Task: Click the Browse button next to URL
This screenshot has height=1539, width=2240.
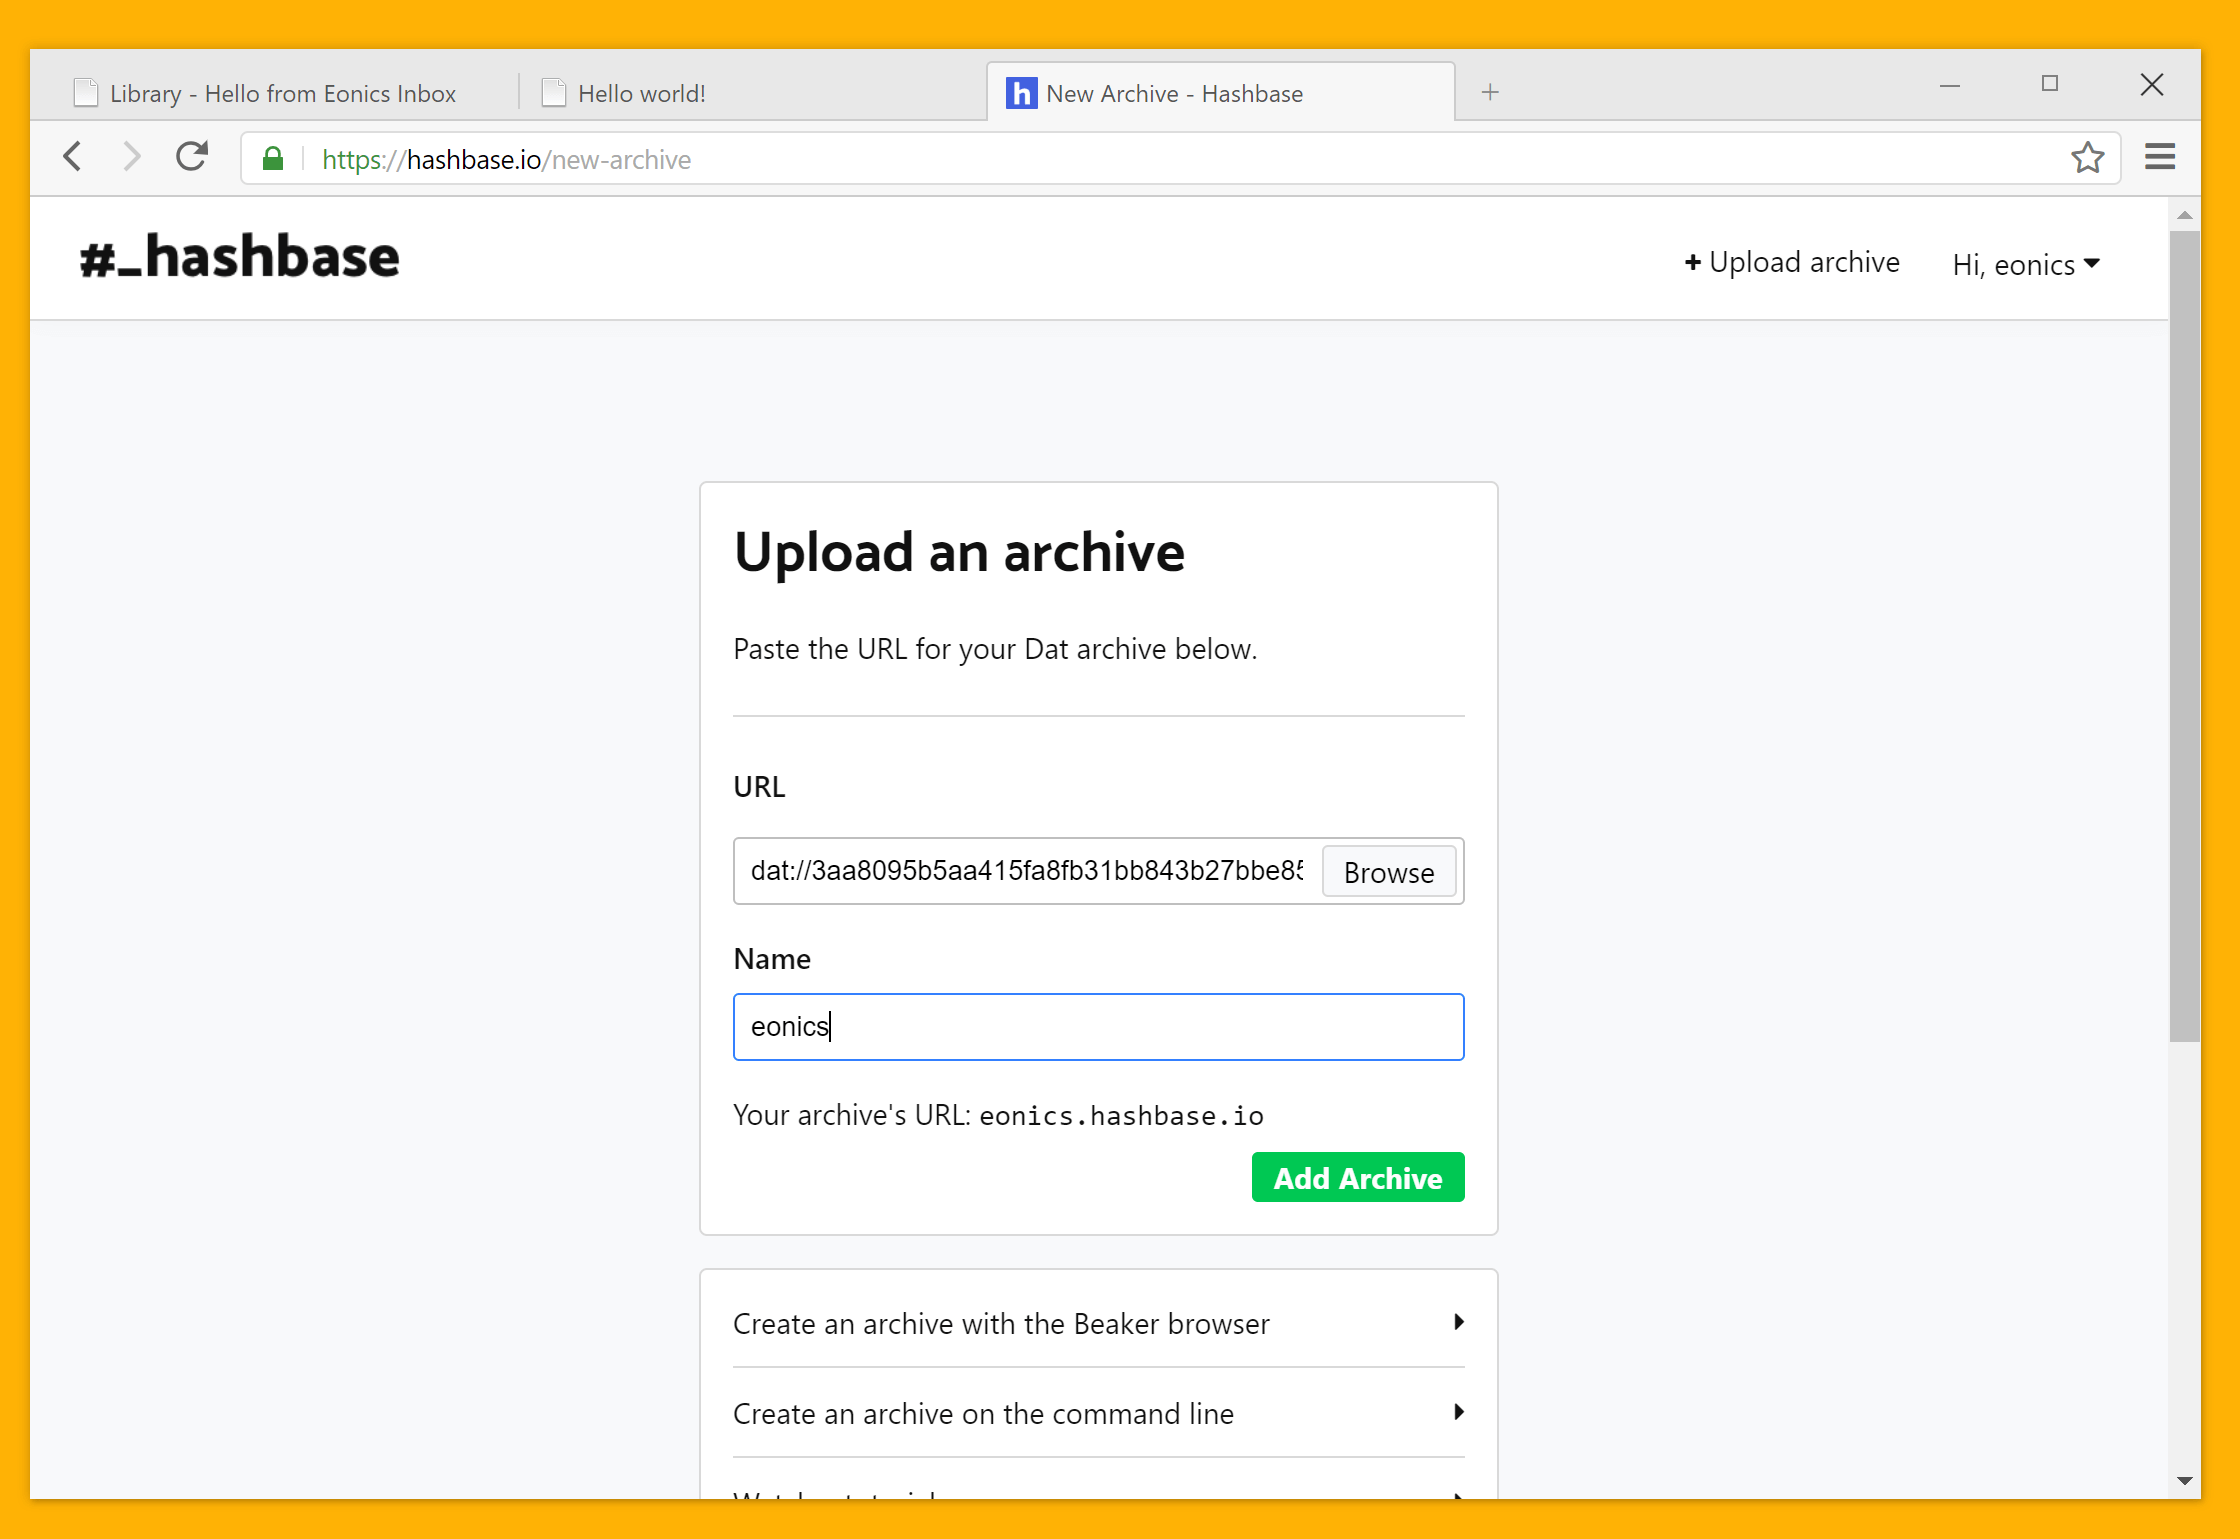Action: tap(1388, 871)
